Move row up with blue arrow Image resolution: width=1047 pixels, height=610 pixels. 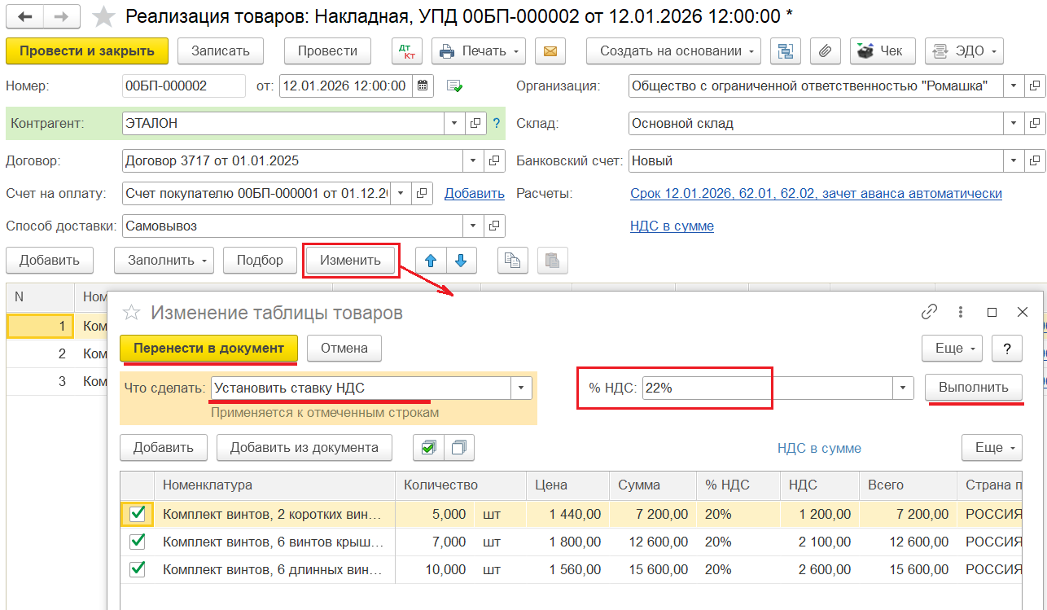(x=431, y=261)
